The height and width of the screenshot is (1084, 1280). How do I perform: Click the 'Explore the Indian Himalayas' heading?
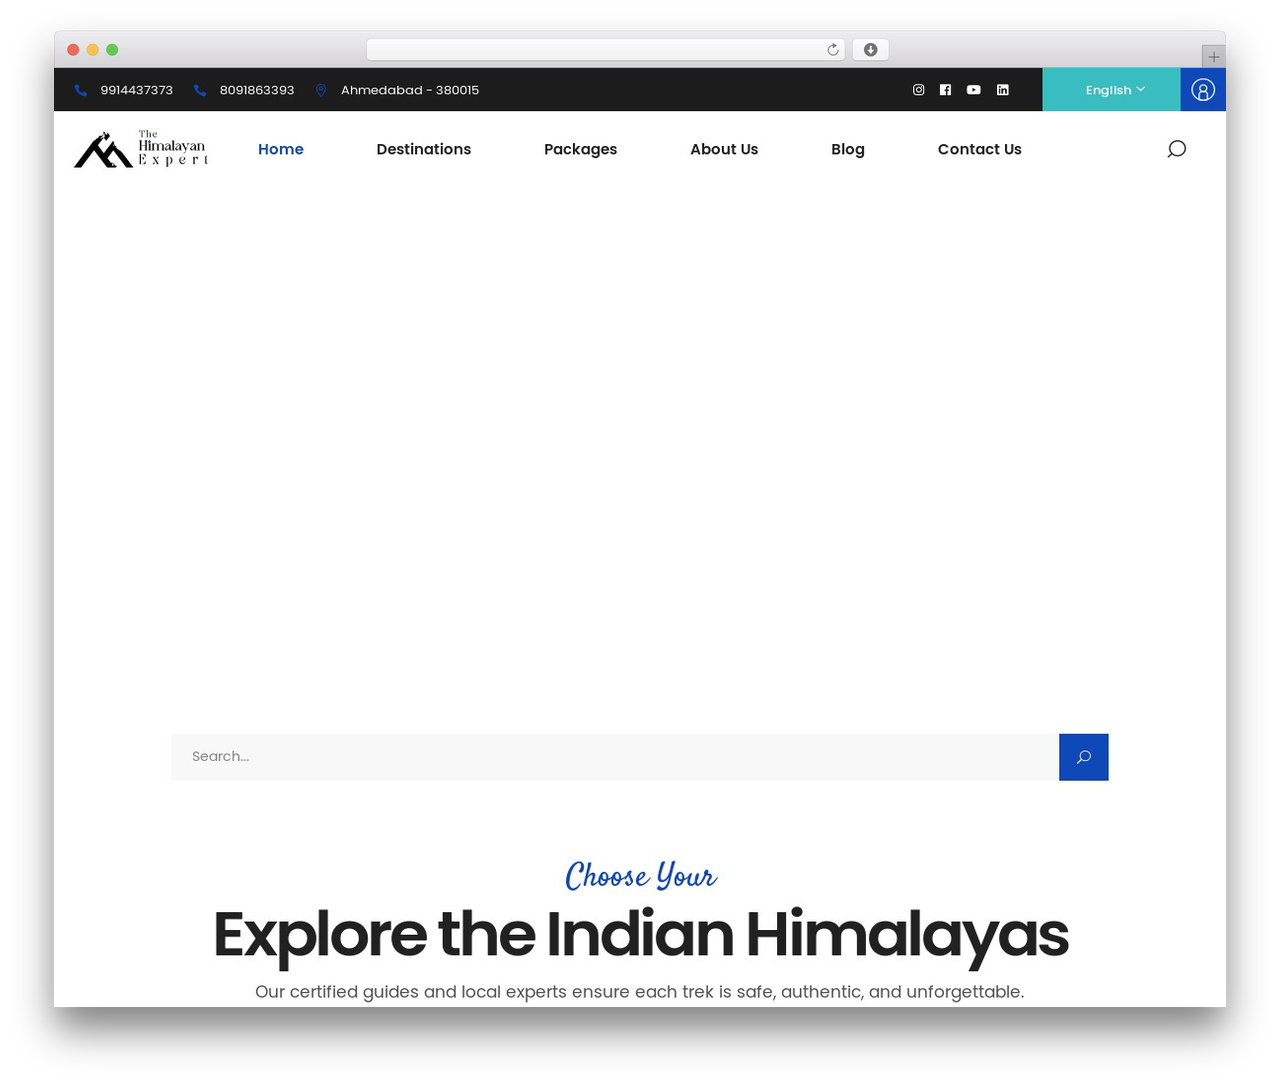[640, 935]
